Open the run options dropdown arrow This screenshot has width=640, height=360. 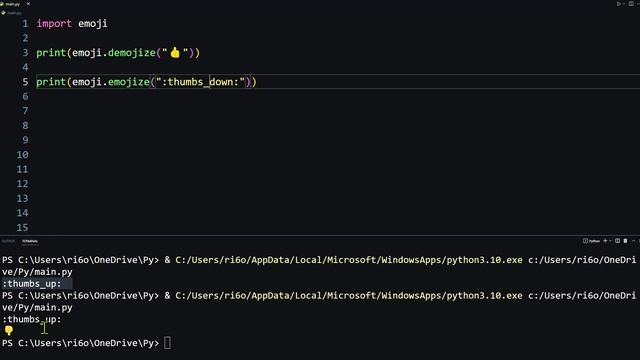click(624, 4)
